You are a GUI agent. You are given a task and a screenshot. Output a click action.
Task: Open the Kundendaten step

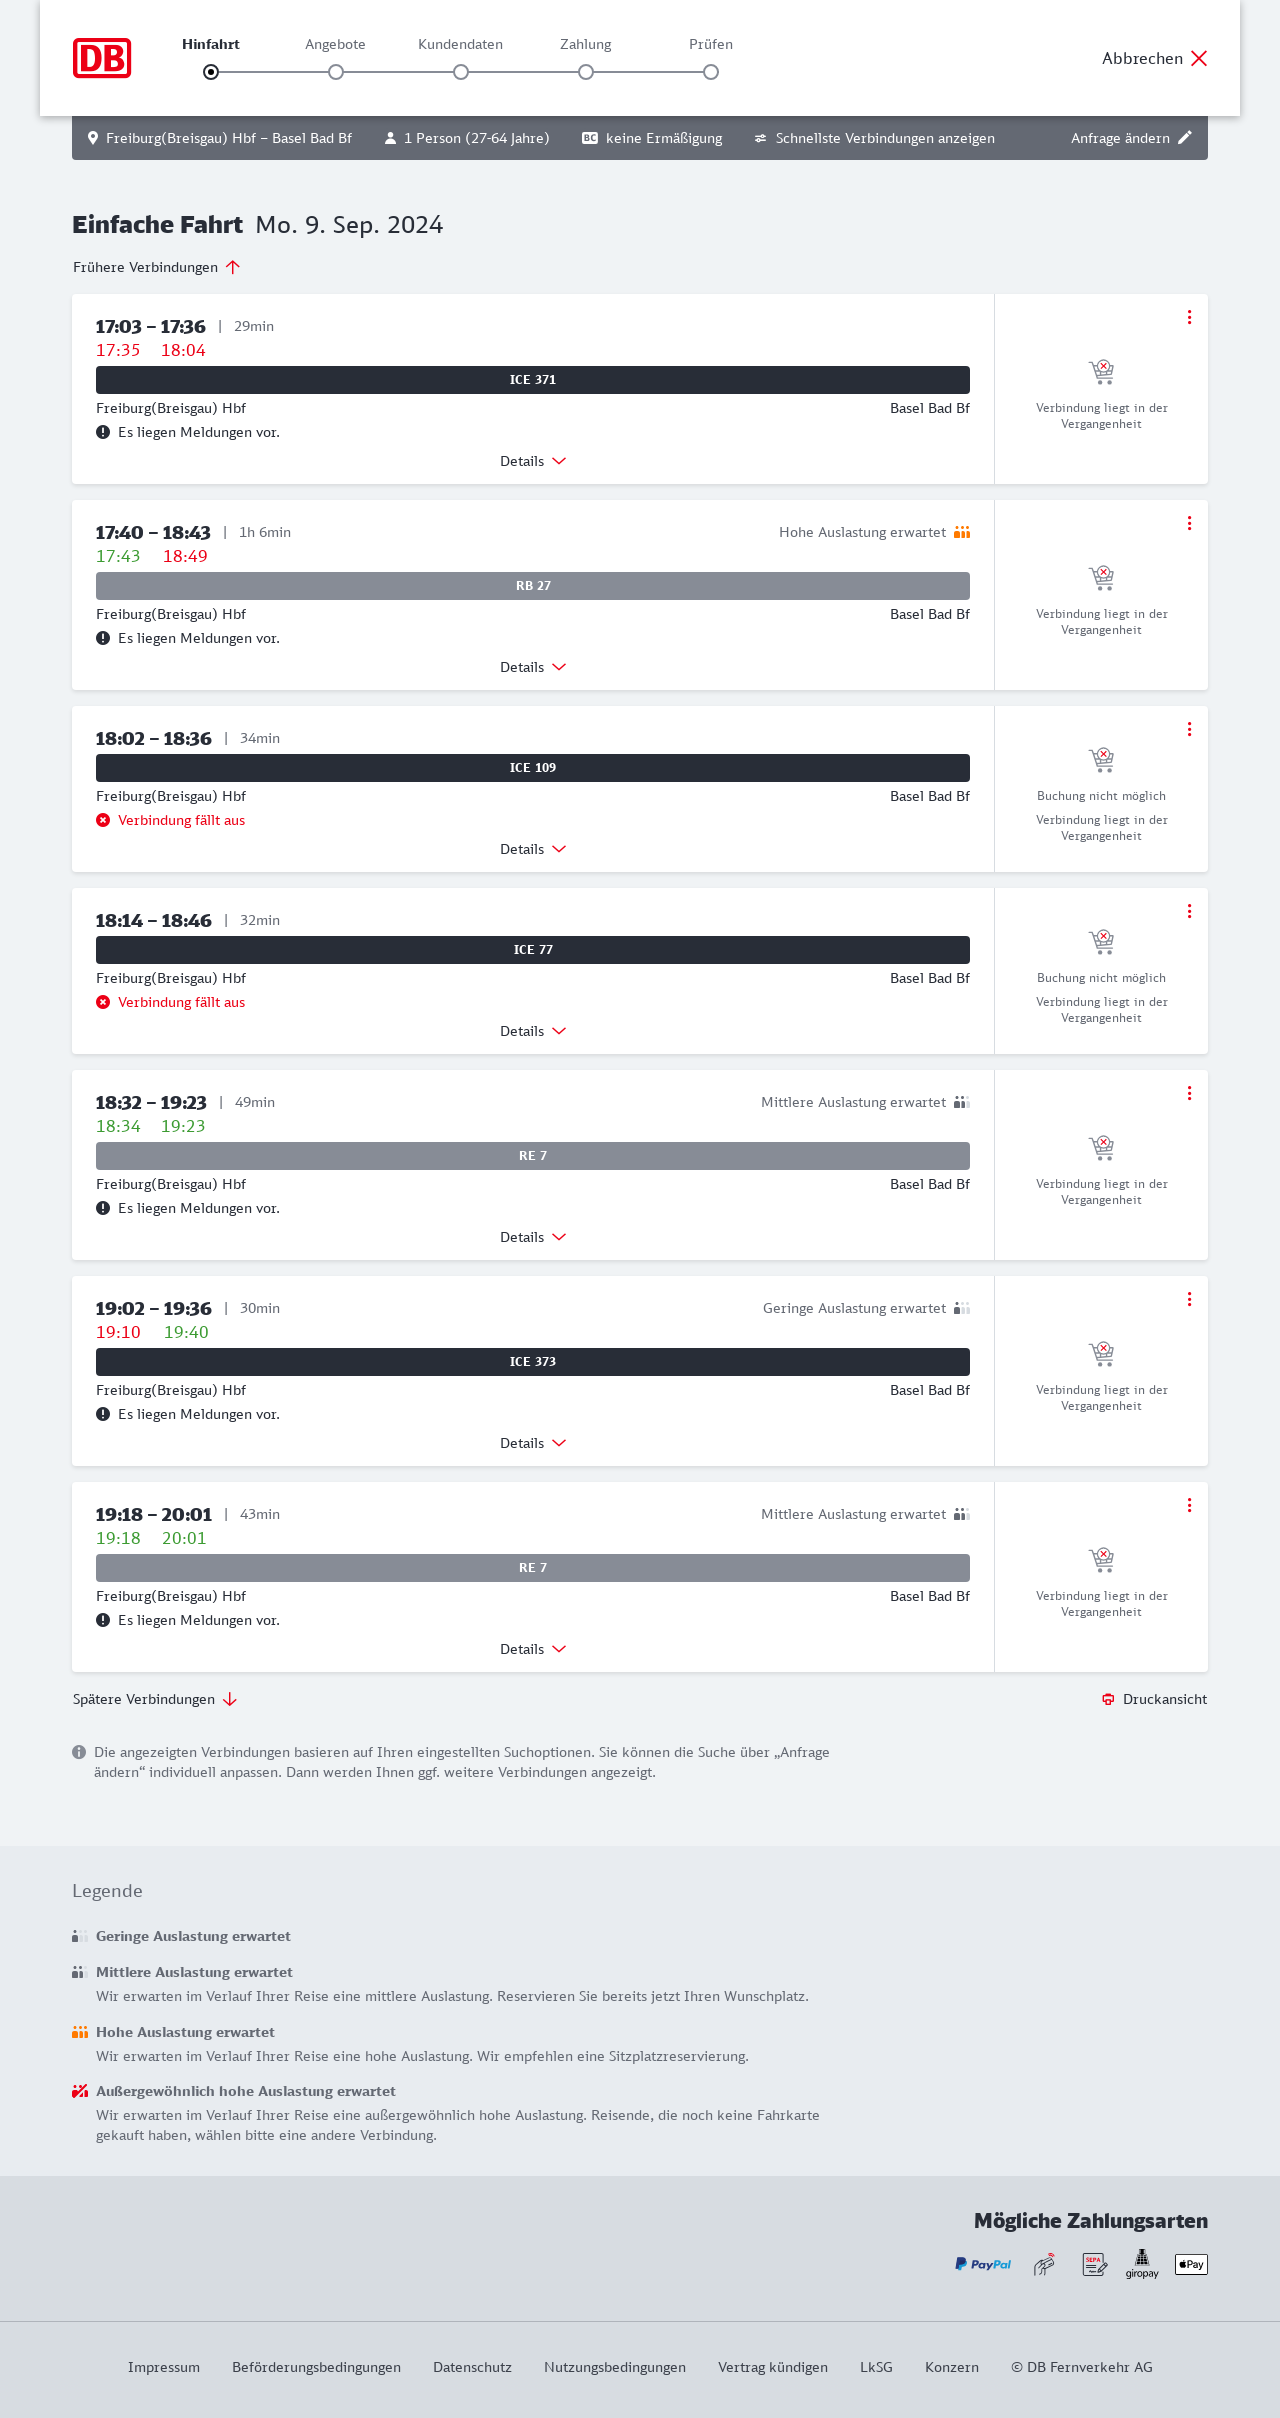pyautogui.click(x=461, y=72)
